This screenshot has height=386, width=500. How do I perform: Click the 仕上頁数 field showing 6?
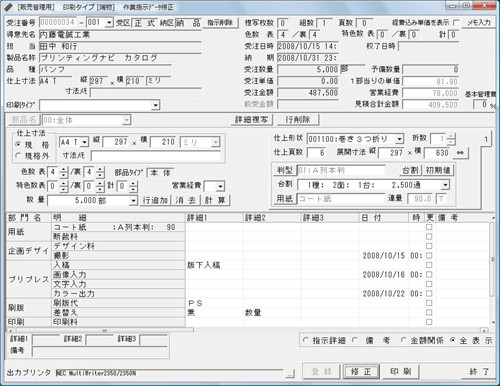point(316,153)
